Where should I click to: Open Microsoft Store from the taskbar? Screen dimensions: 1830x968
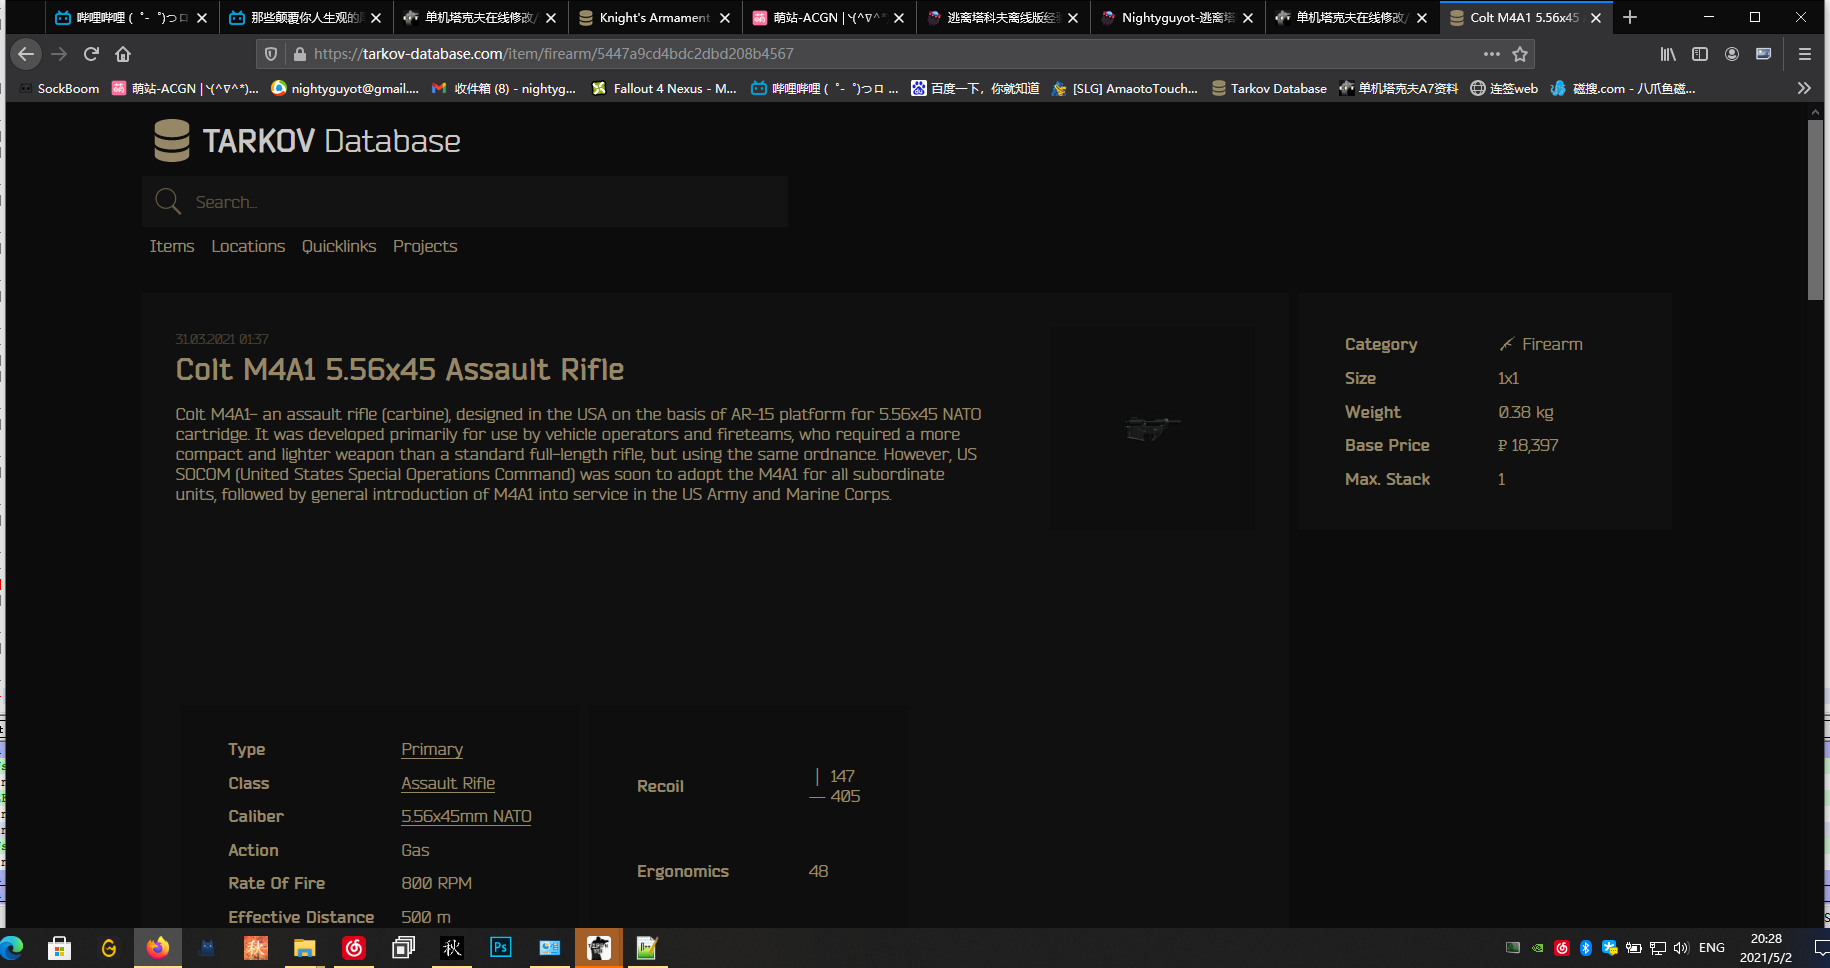(60, 947)
